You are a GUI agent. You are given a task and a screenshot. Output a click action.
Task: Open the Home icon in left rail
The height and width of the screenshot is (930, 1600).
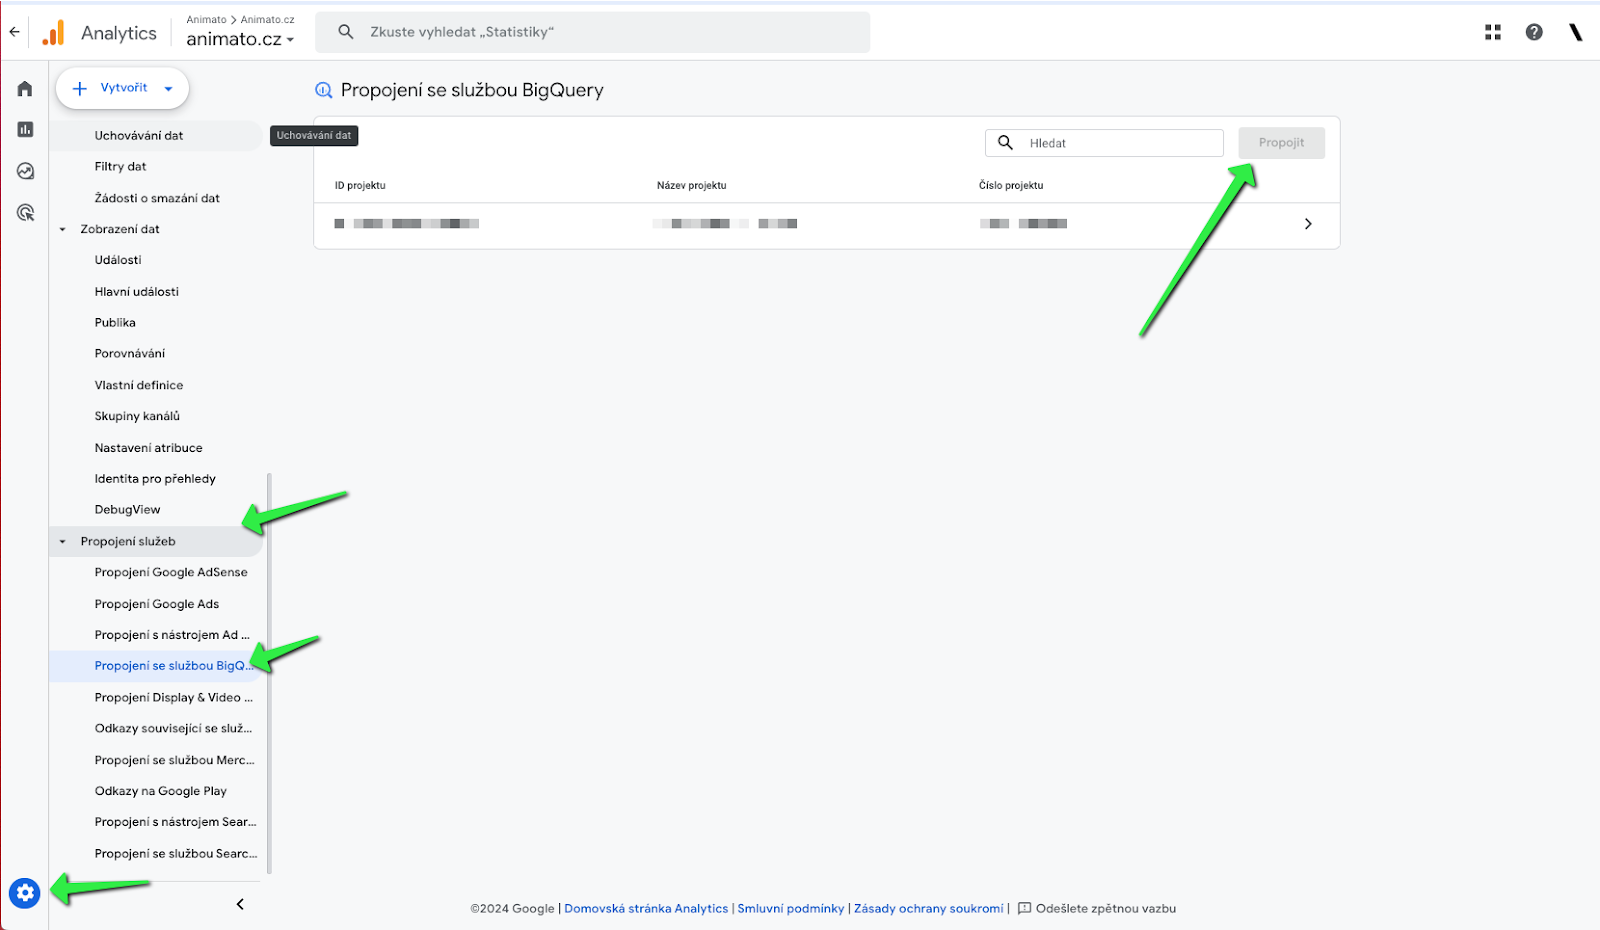click(25, 89)
